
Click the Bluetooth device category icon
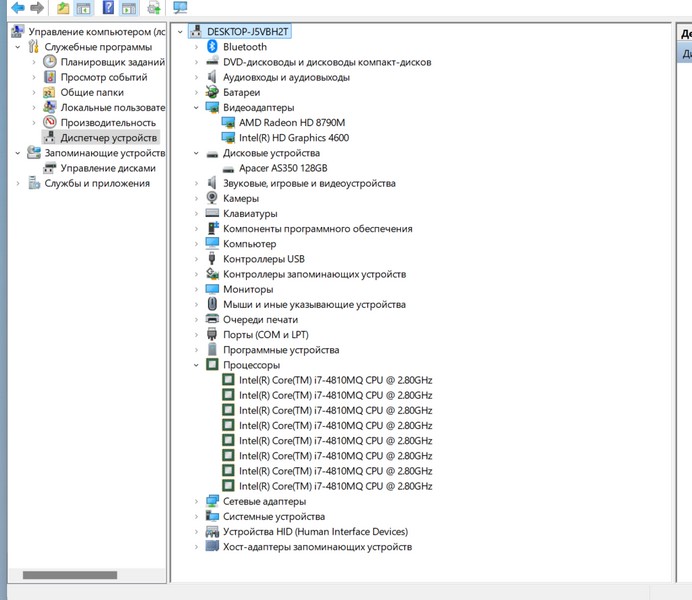point(212,47)
